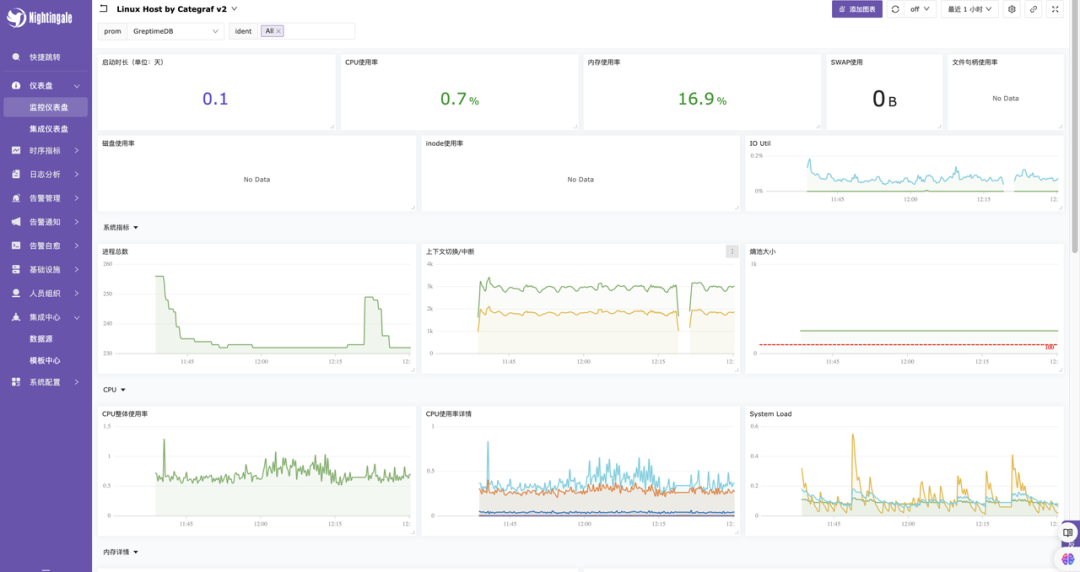This screenshot has width=1080, height=572.
Task: Expand the 告警管理 sidebar menu
Action: (45, 198)
